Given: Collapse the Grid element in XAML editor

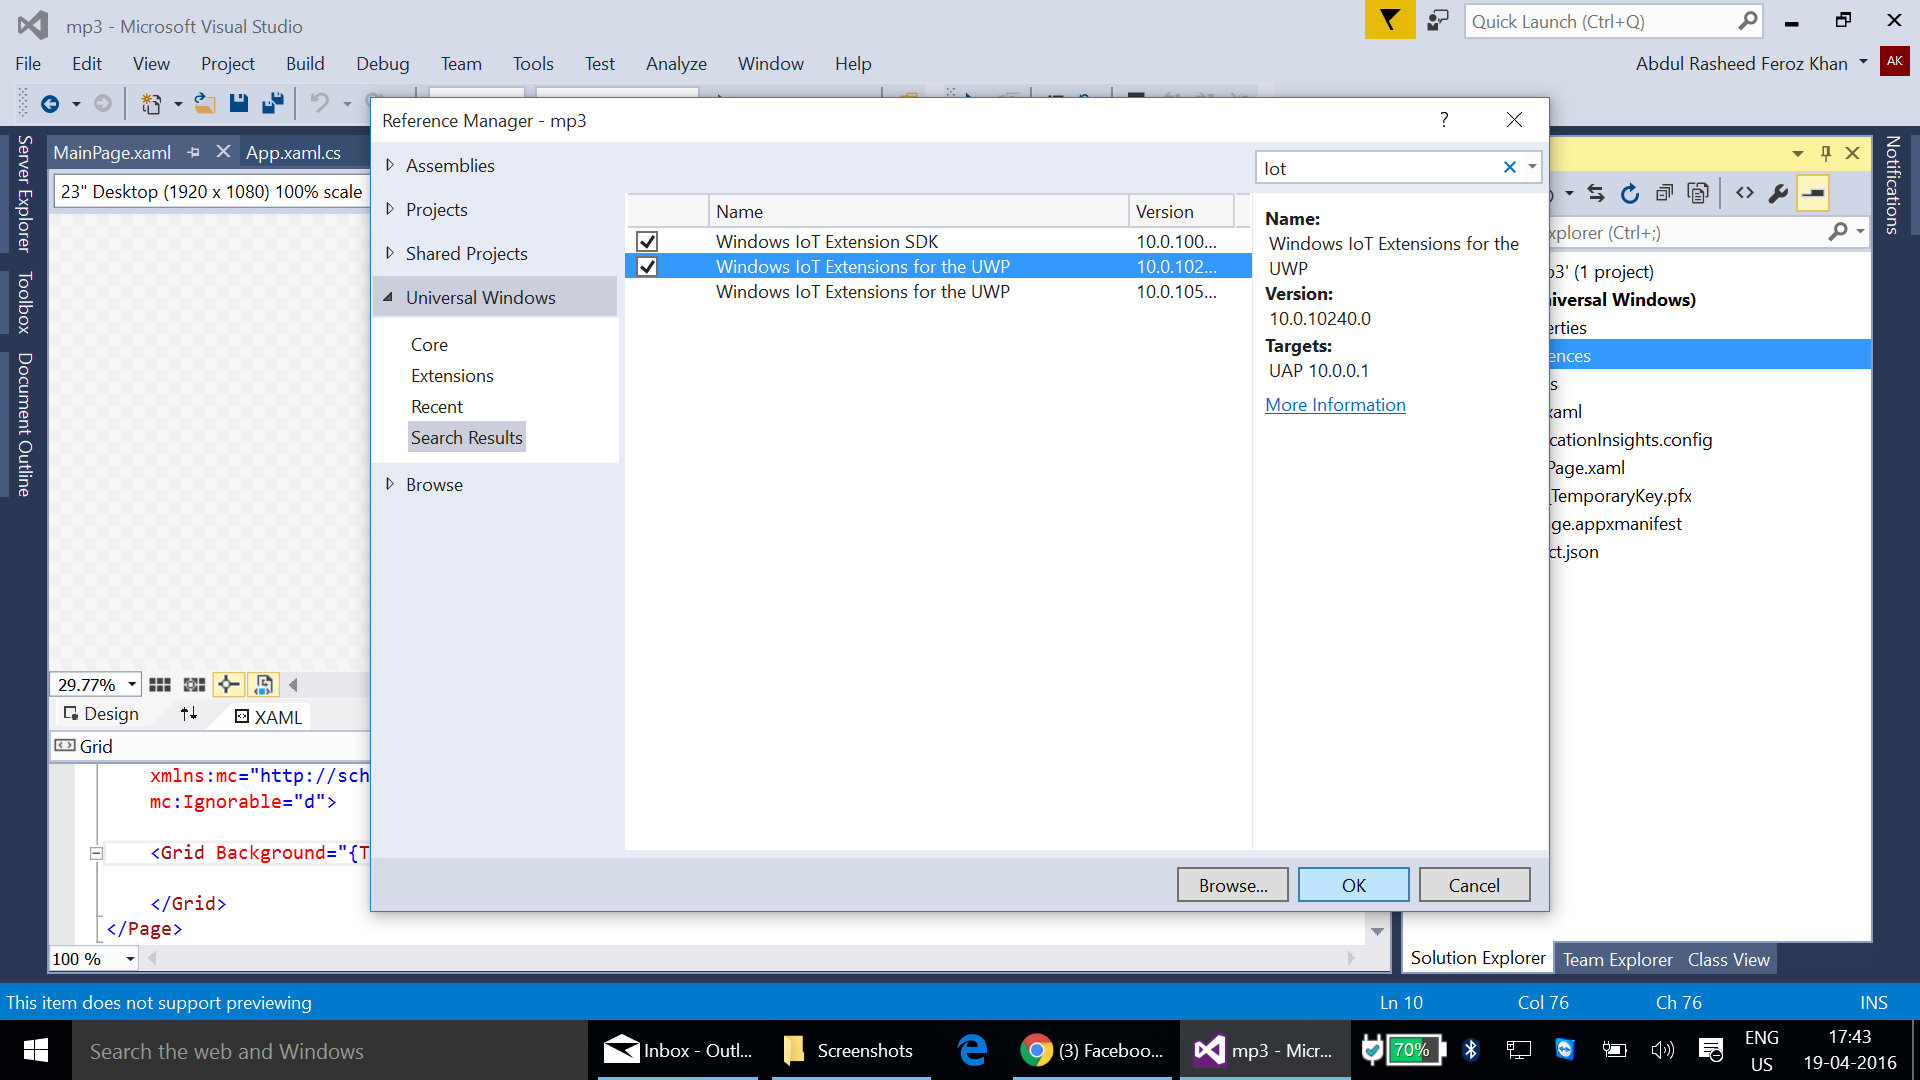Looking at the screenshot, I should (96, 853).
